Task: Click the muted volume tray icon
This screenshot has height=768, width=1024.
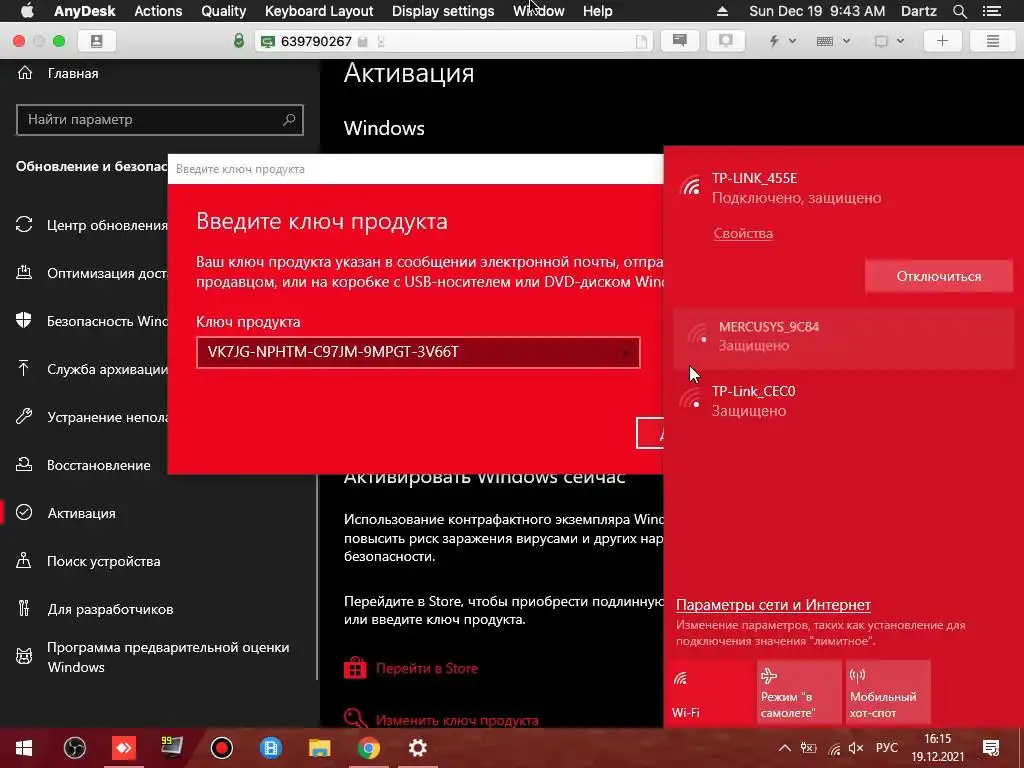Action: tap(856, 748)
